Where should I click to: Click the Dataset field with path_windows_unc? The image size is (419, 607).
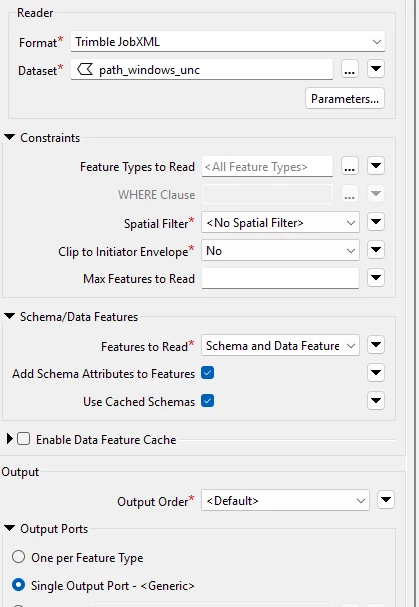202,70
